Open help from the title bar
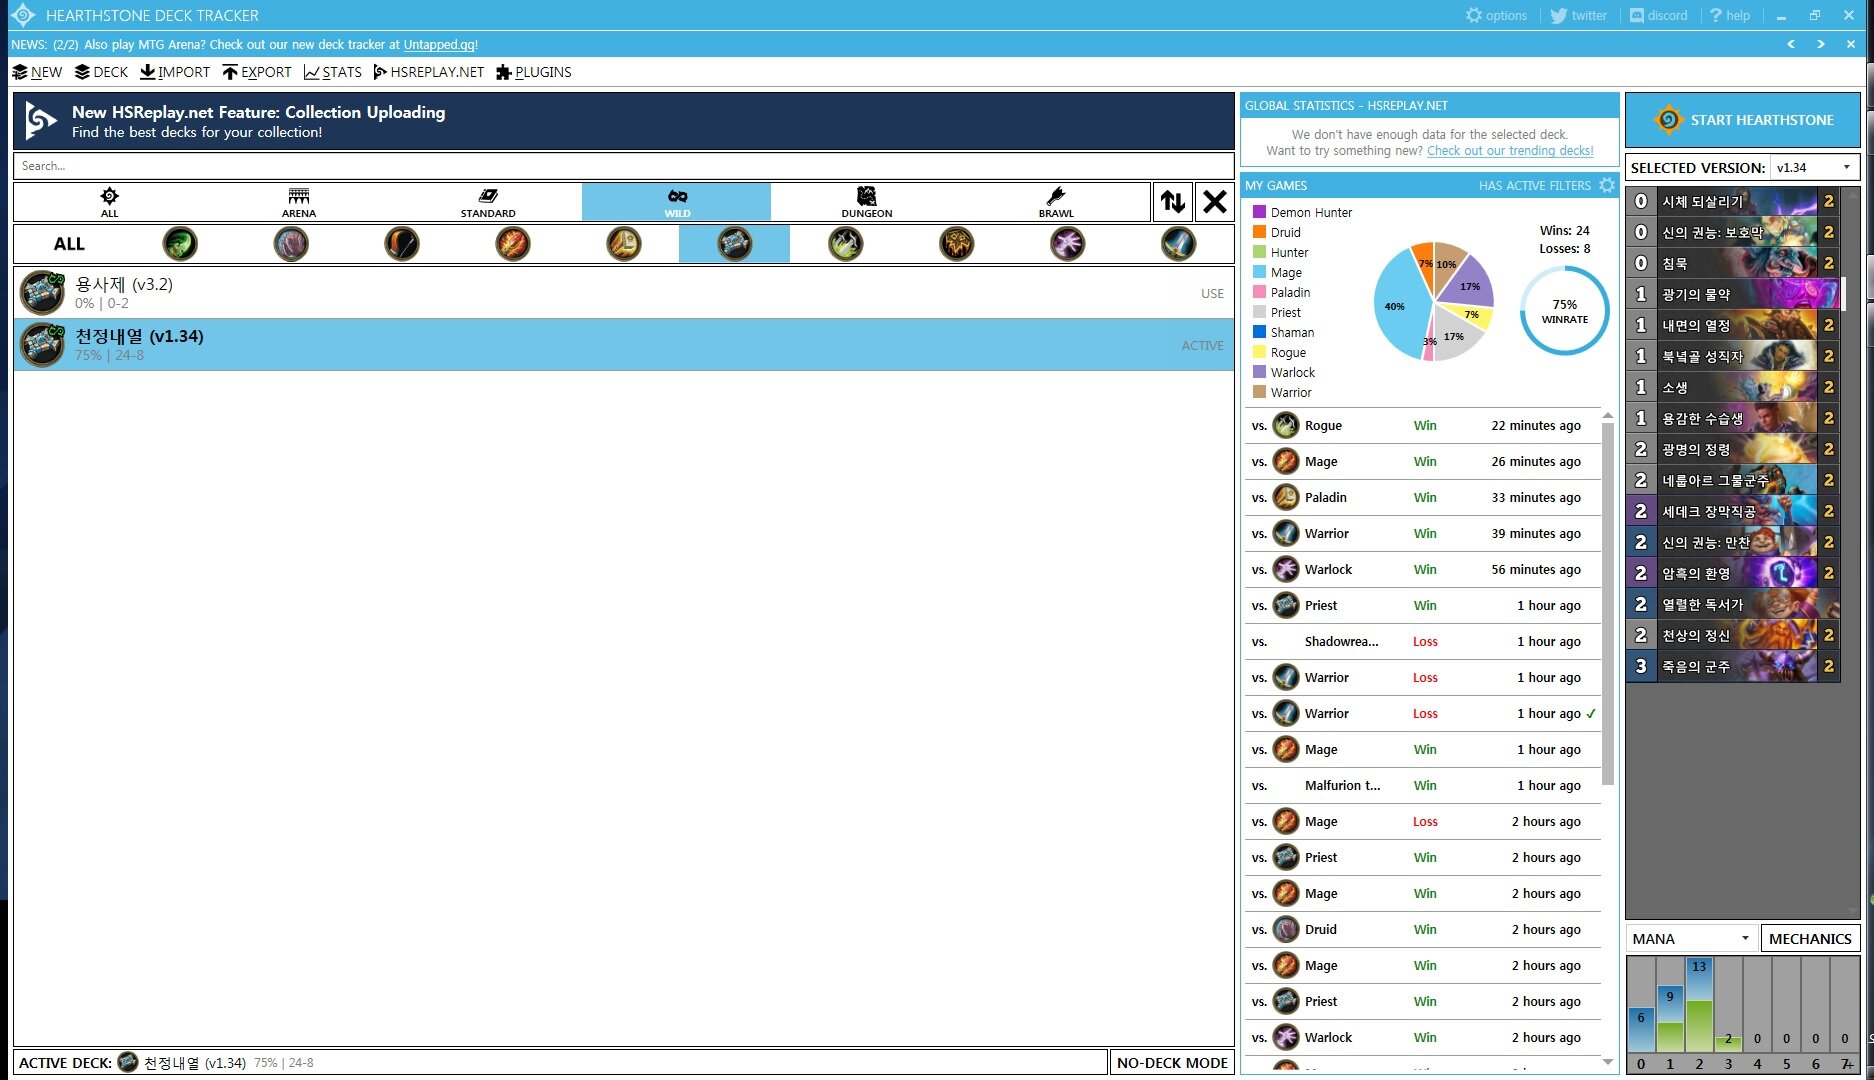 tap(1730, 15)
